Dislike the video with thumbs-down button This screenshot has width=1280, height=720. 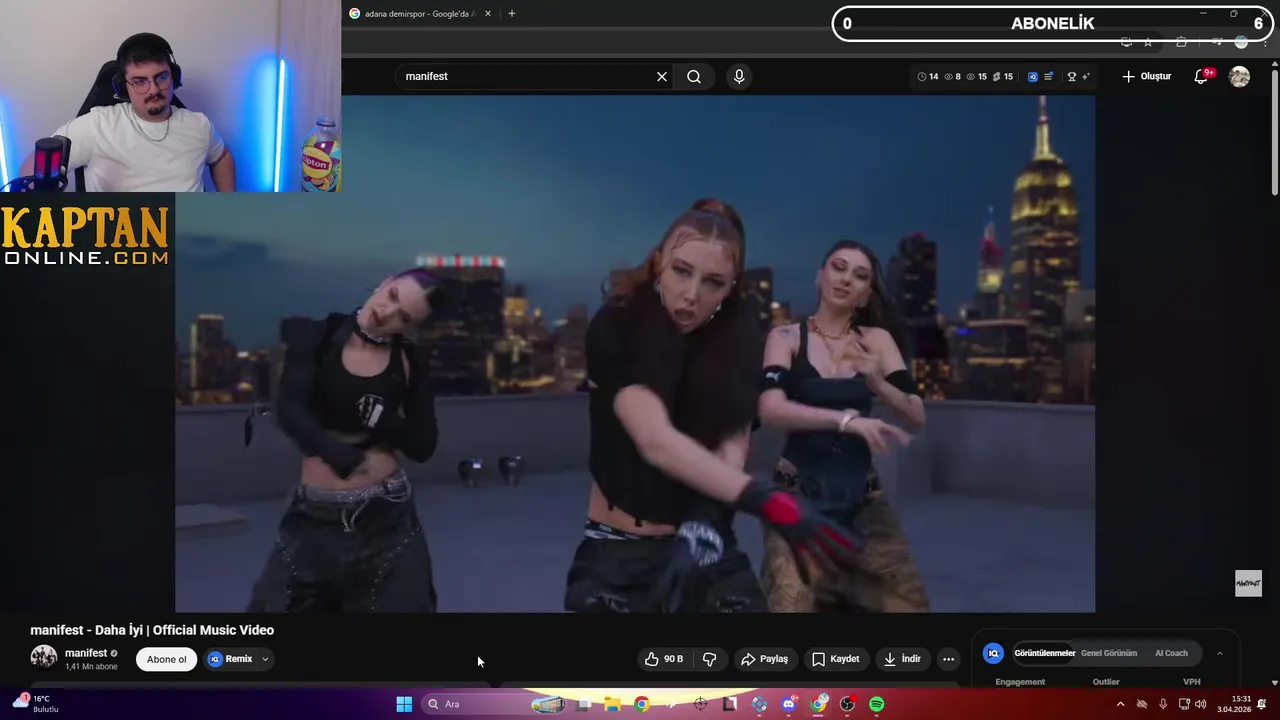tap(710, 659)
